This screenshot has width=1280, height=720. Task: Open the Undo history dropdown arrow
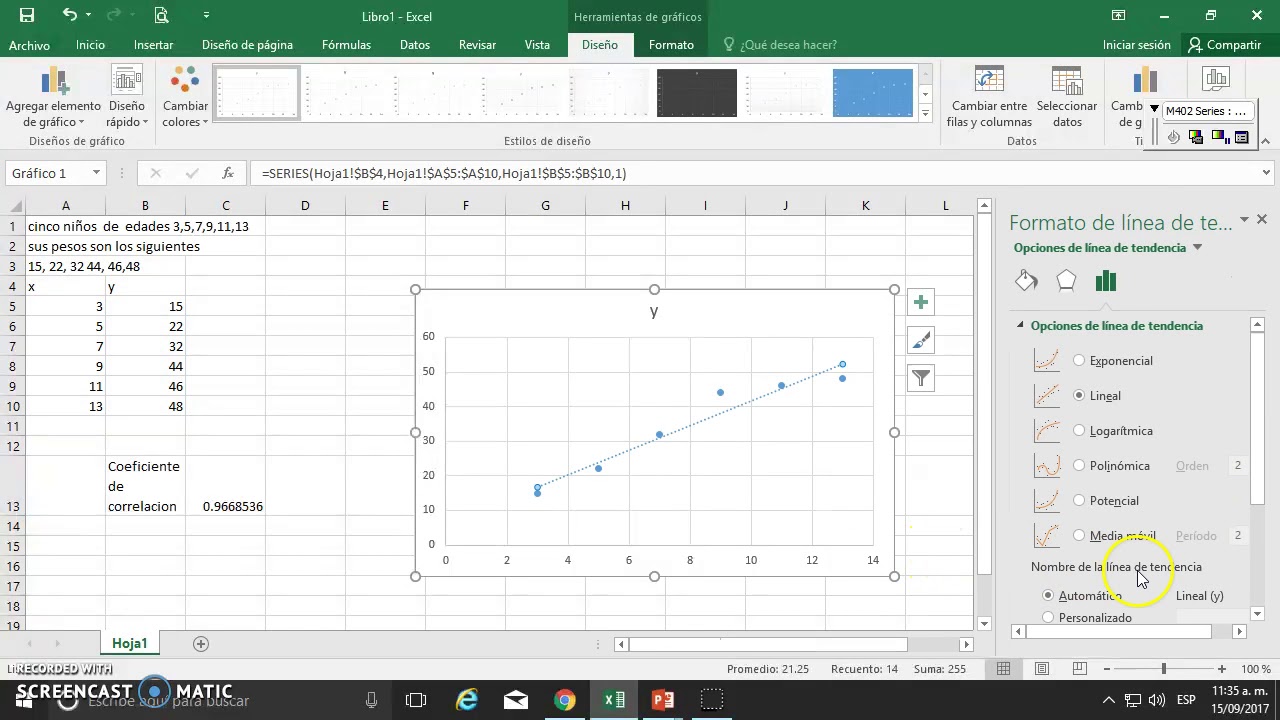pos(89,15)
